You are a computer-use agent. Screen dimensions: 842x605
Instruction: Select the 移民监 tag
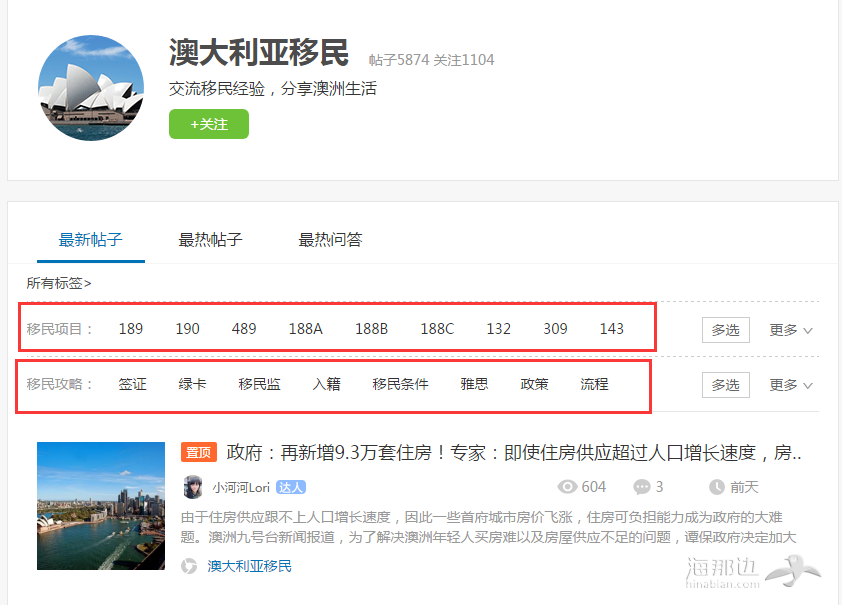[259, 384]
